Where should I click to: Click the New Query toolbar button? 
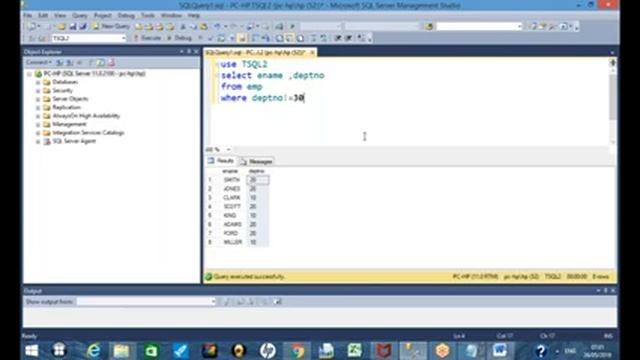[111, 26]
